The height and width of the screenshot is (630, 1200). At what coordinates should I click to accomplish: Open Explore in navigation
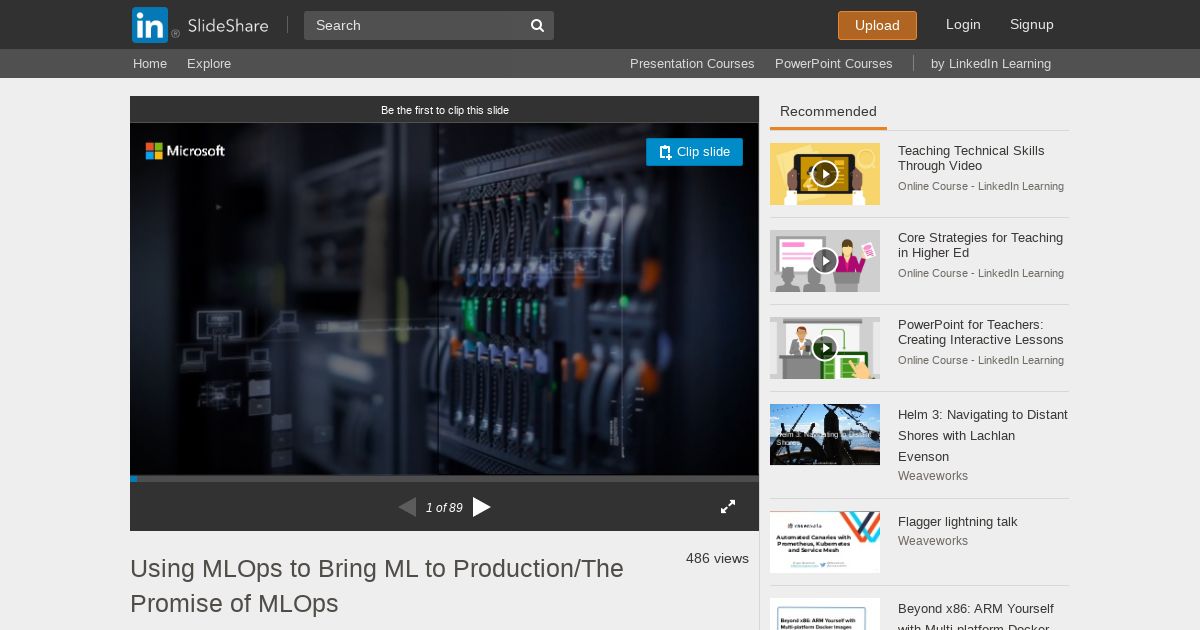[209, 64]
